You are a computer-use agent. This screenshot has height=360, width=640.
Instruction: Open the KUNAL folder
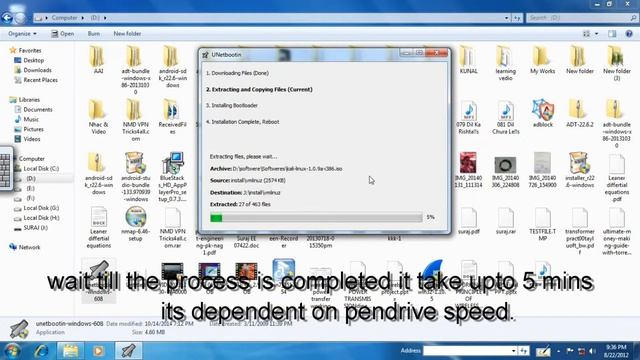tap(468, 60)
